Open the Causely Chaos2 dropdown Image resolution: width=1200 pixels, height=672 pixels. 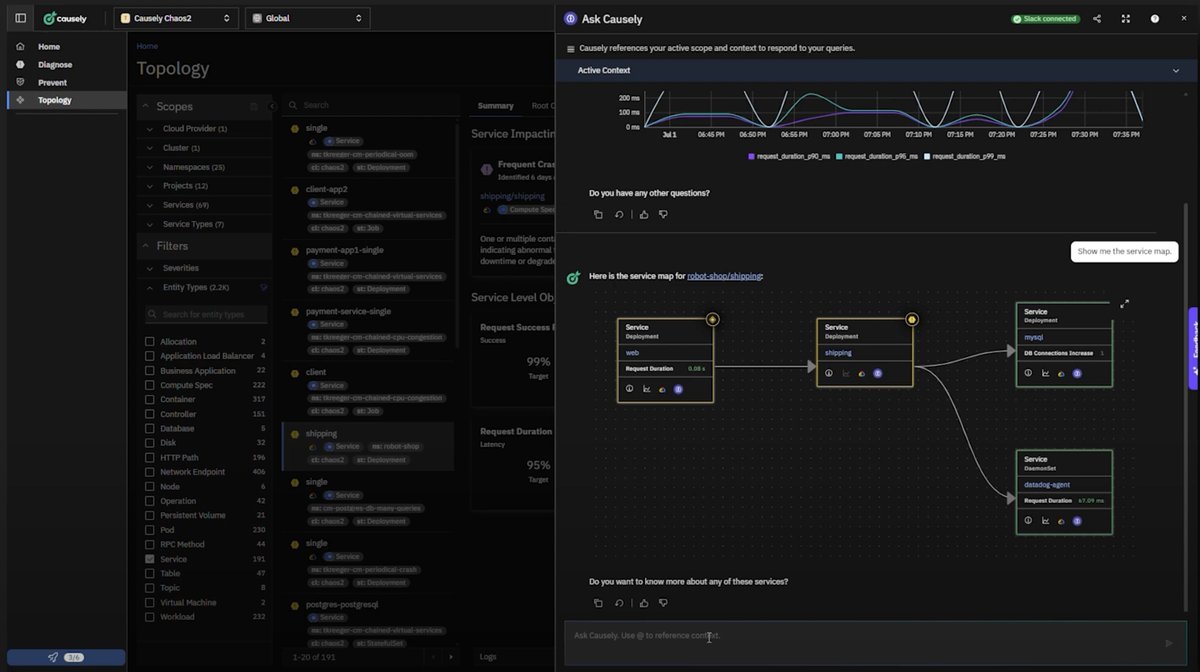[x=176, y=18]
